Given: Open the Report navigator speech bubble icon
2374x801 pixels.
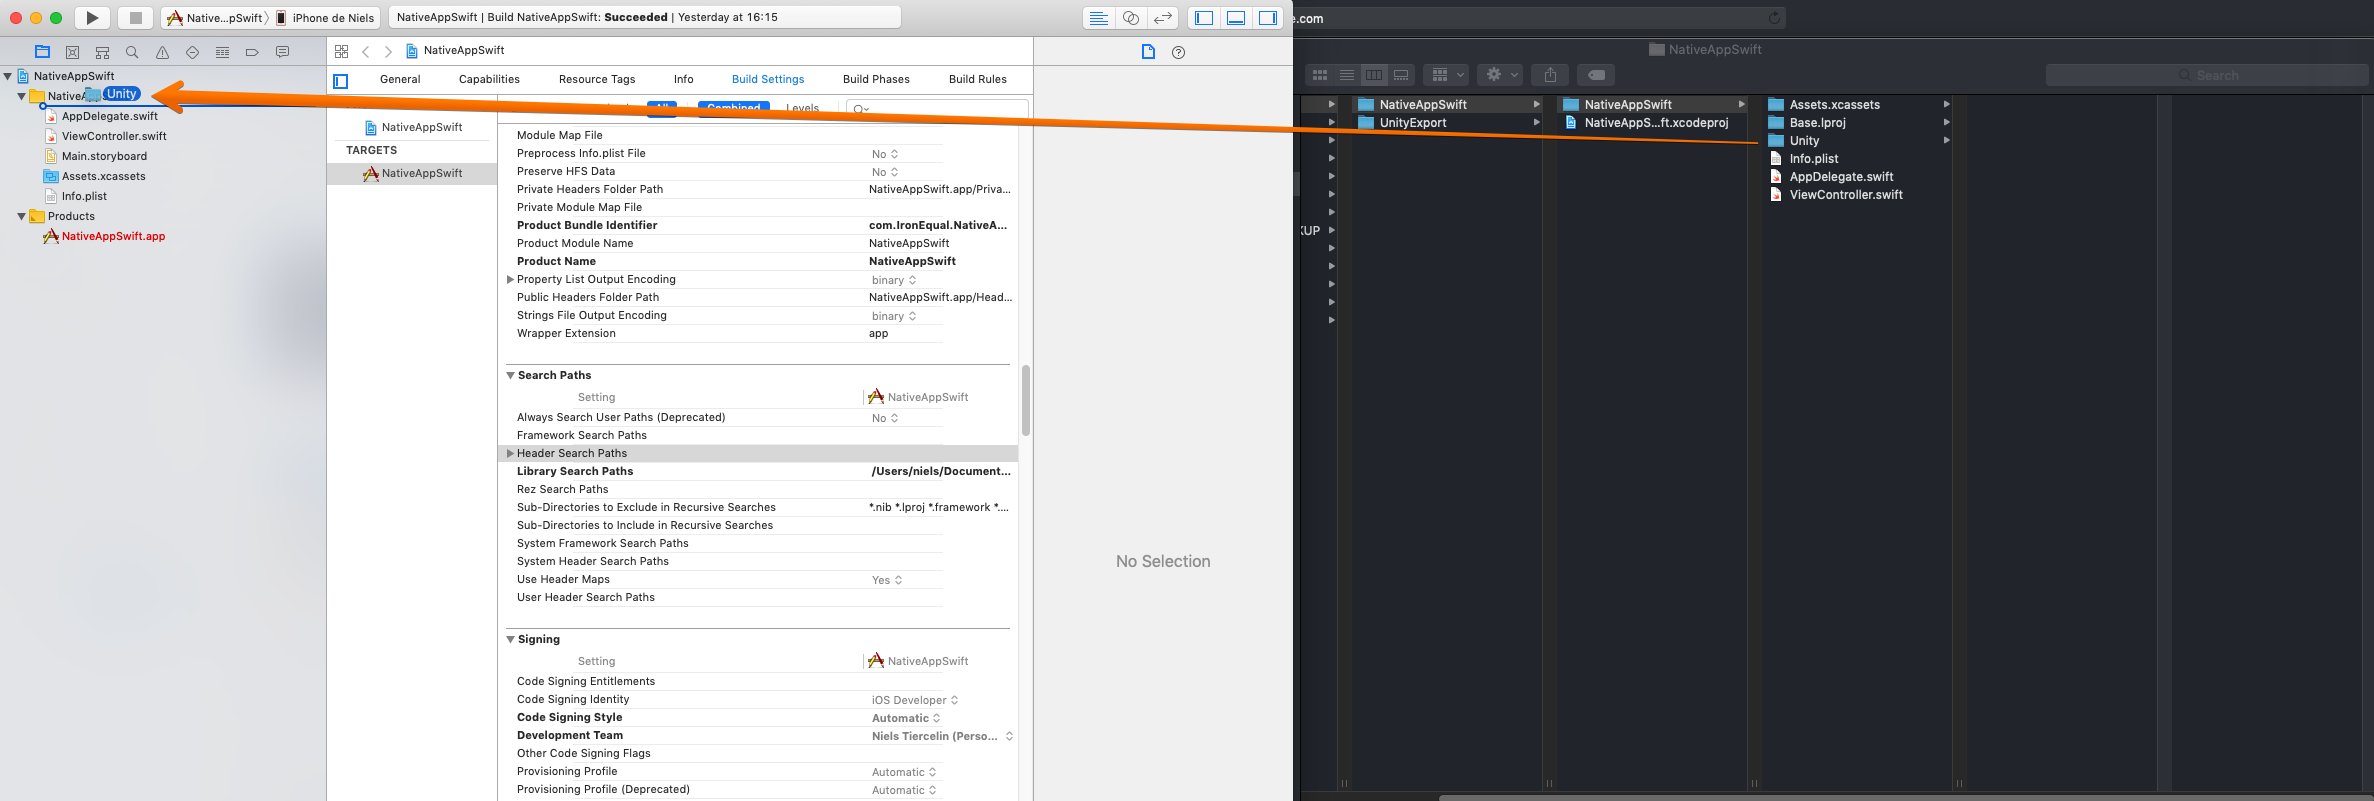Looking at the screenshot, I should (282, 52).
